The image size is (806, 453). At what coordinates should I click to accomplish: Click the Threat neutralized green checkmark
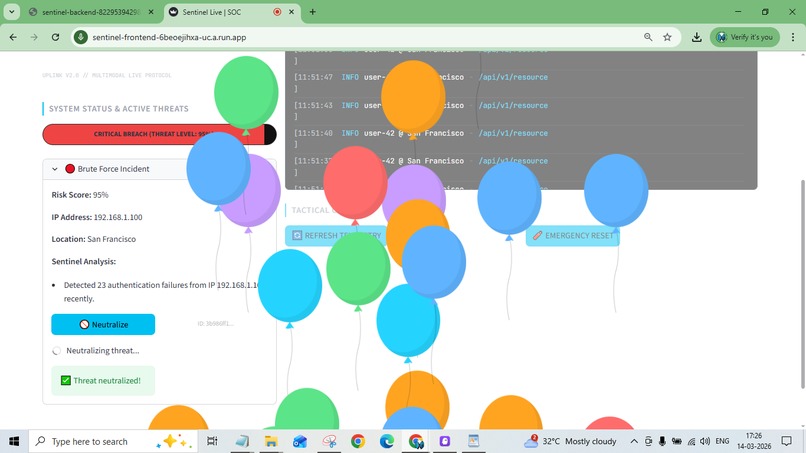coord(66,380)
